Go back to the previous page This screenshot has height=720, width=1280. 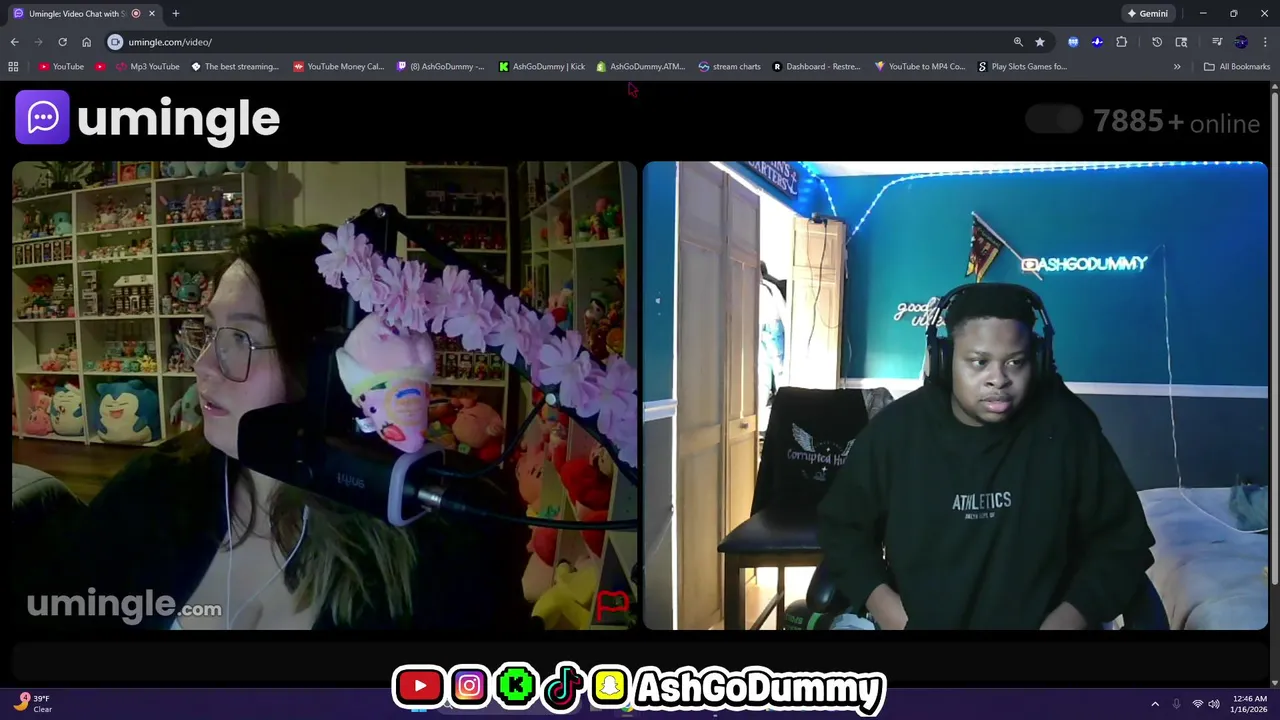pyautogui.click(x=14, y=42)
